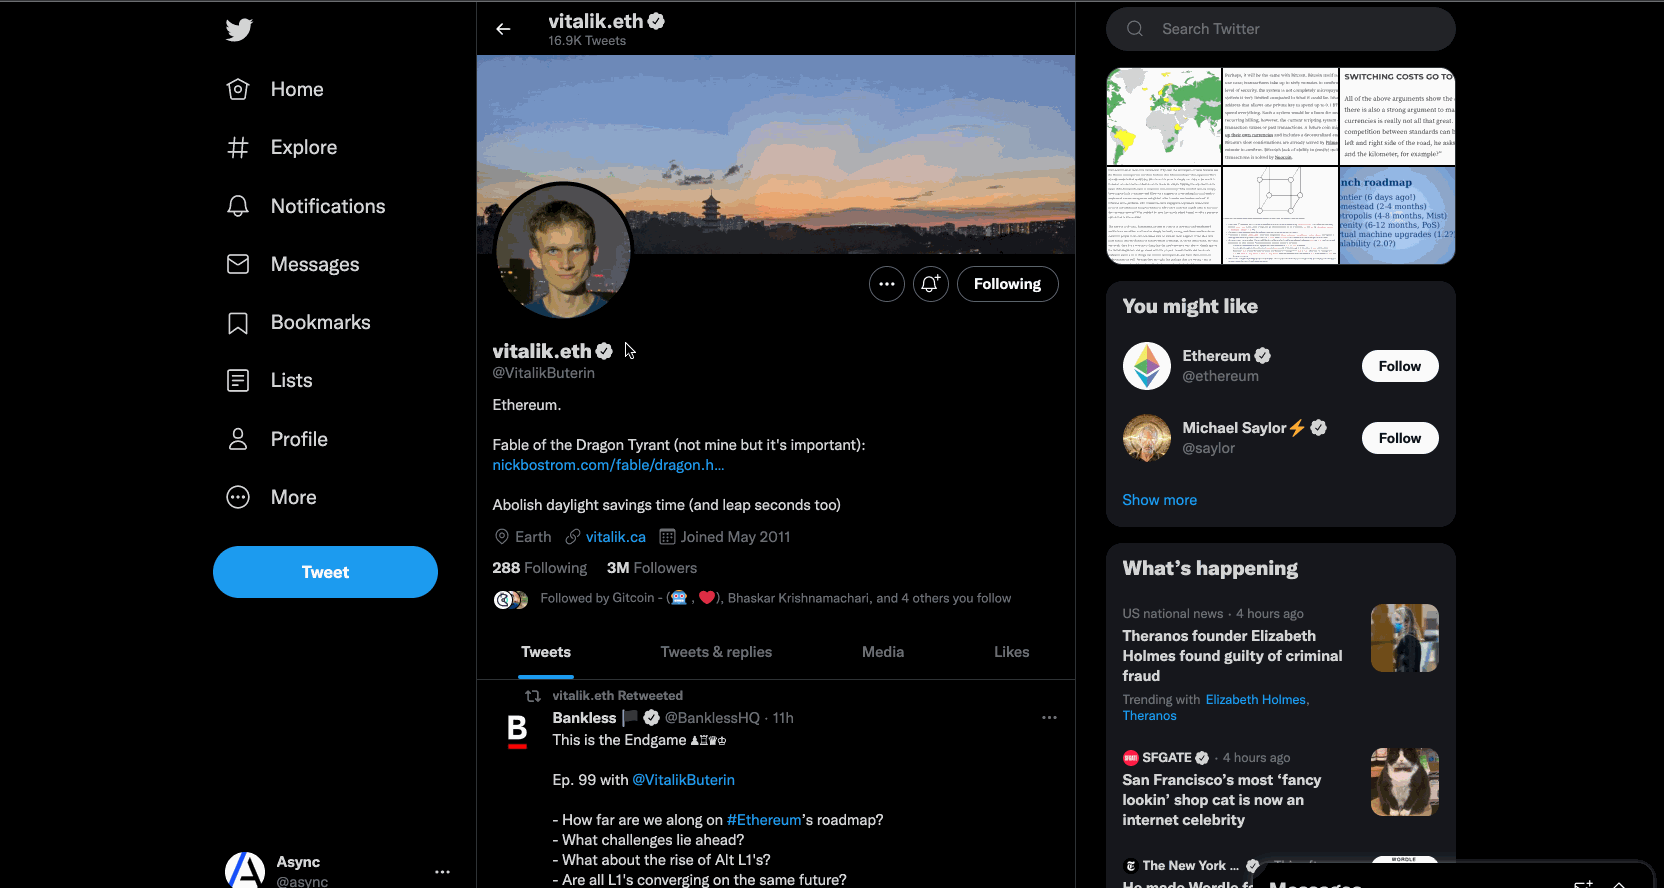Open Ethereum's avatar in suggestions
Screen dimensions: 1664x888
pos(1147,366)
